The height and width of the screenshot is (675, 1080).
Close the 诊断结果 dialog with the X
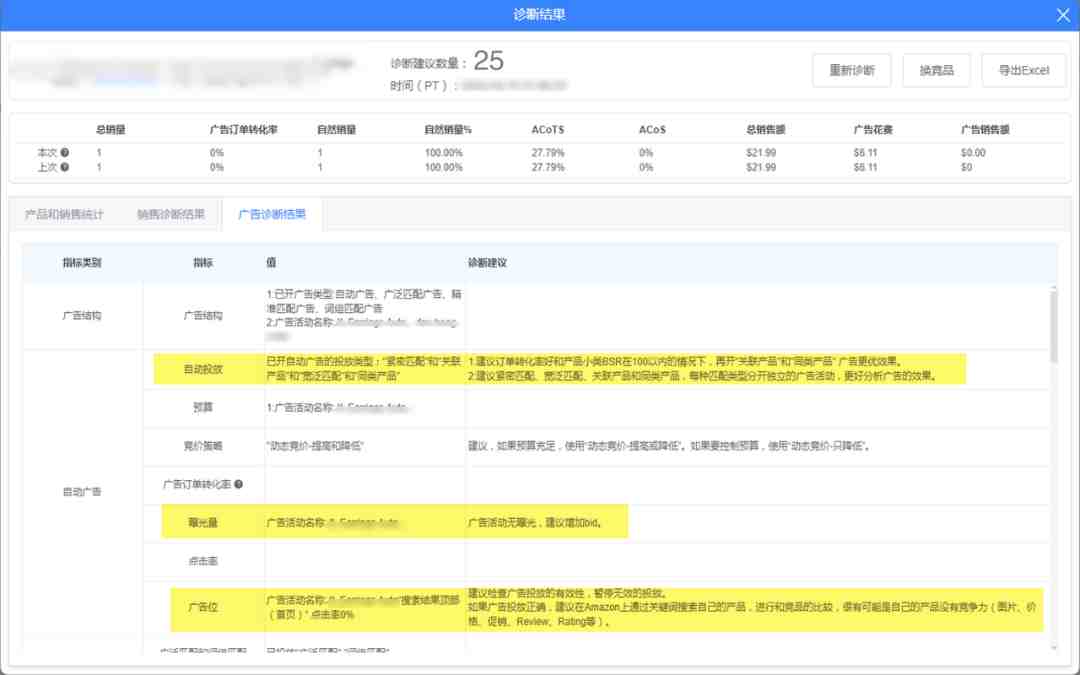point(1063,15)
